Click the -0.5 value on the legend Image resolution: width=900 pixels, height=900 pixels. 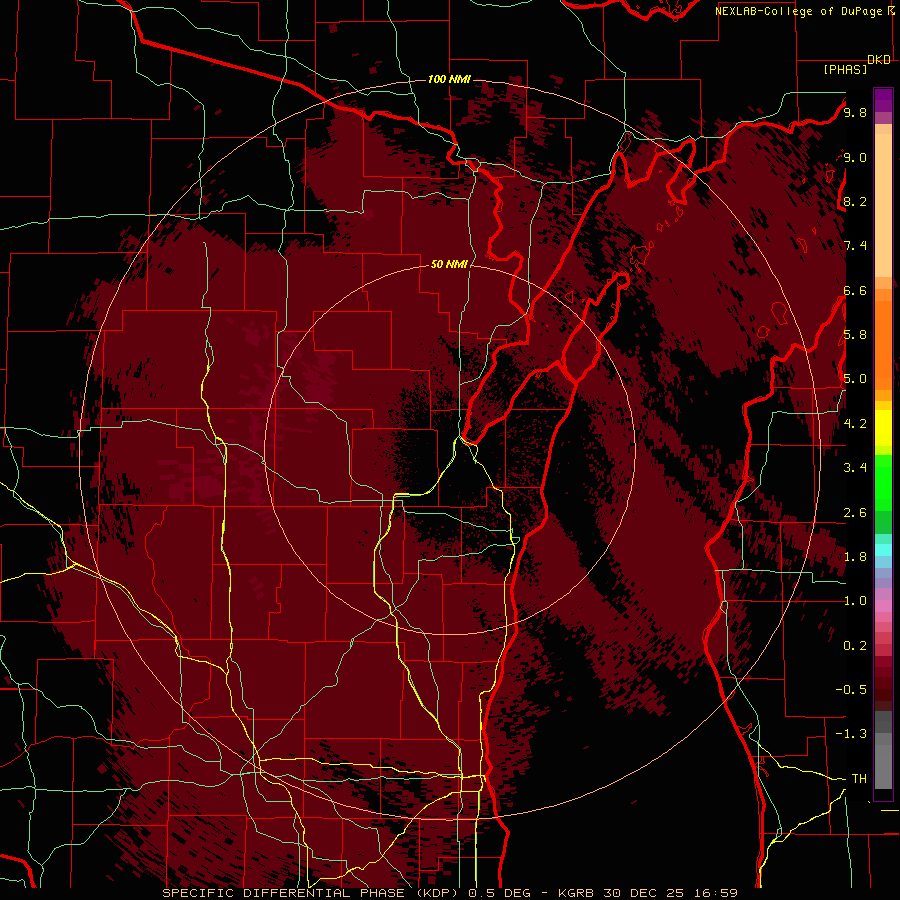pyautogui.click(x=851, y=690)
